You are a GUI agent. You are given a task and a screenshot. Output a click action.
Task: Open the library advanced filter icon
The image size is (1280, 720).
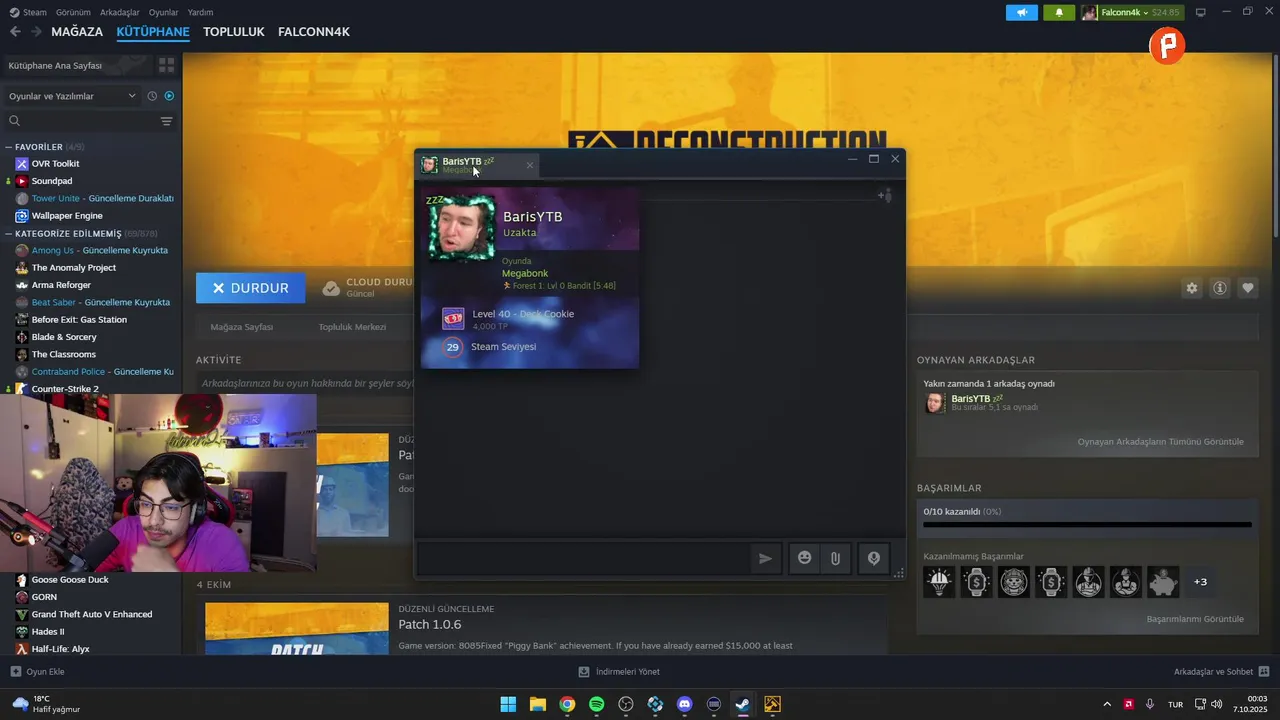point(166,121)
